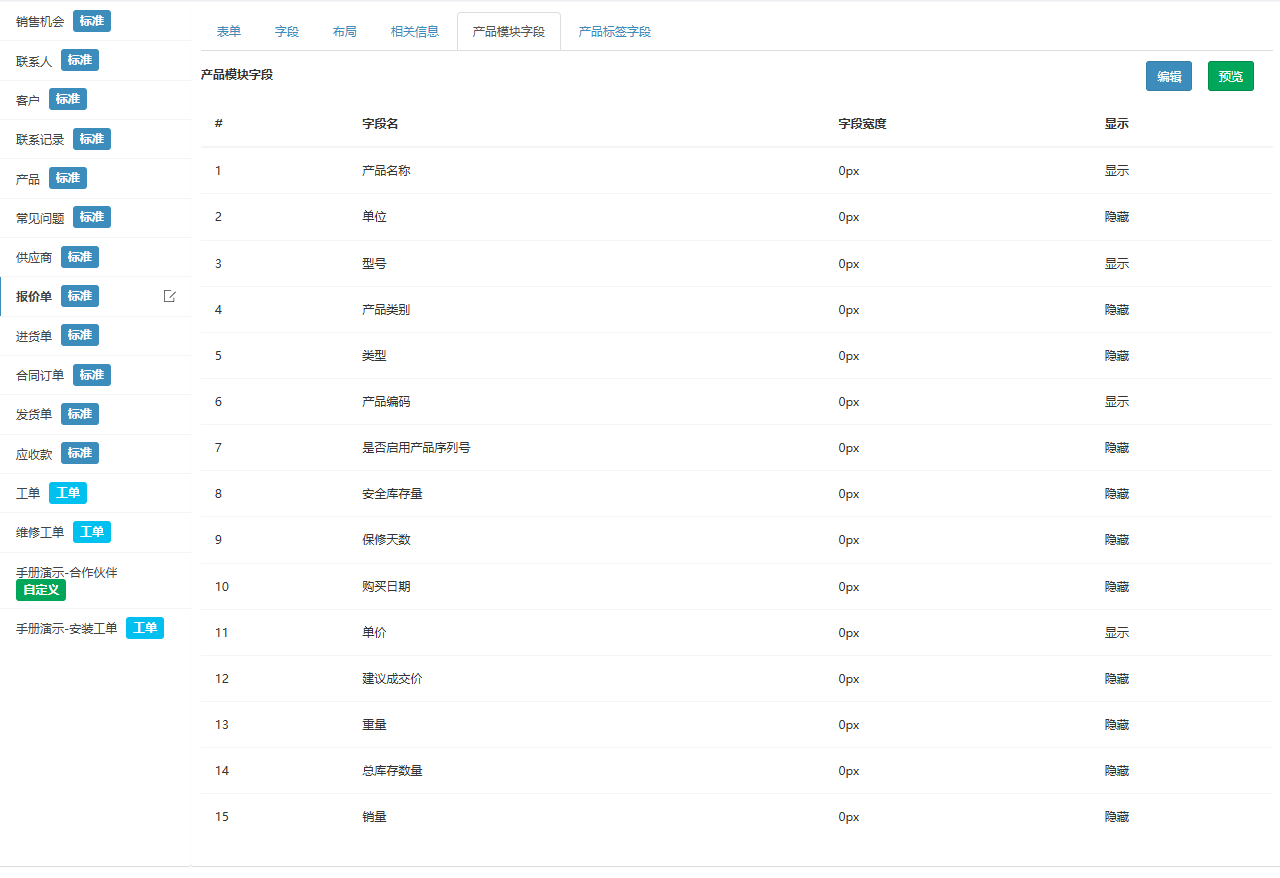Switch to the 表单 tab
The image size is (1280, 878).
pyautogui.click(x=229, y=31)
